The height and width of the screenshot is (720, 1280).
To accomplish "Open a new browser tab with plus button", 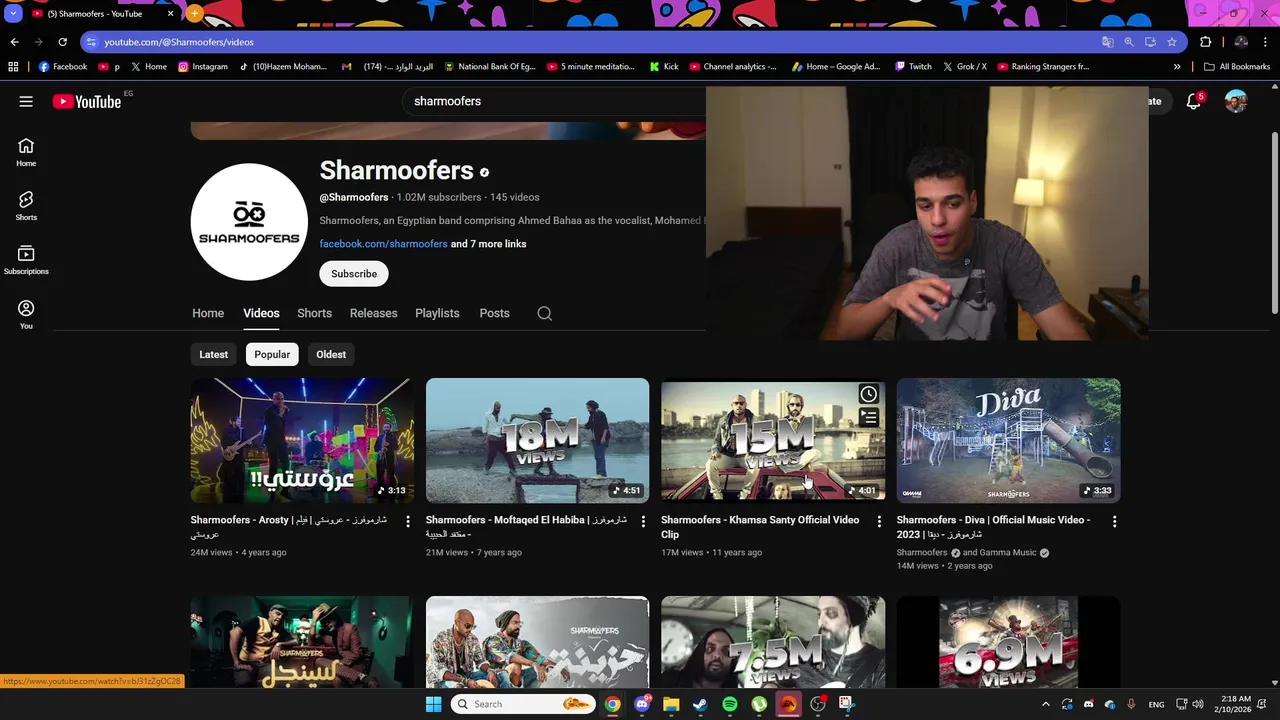I will coord(194,14).
